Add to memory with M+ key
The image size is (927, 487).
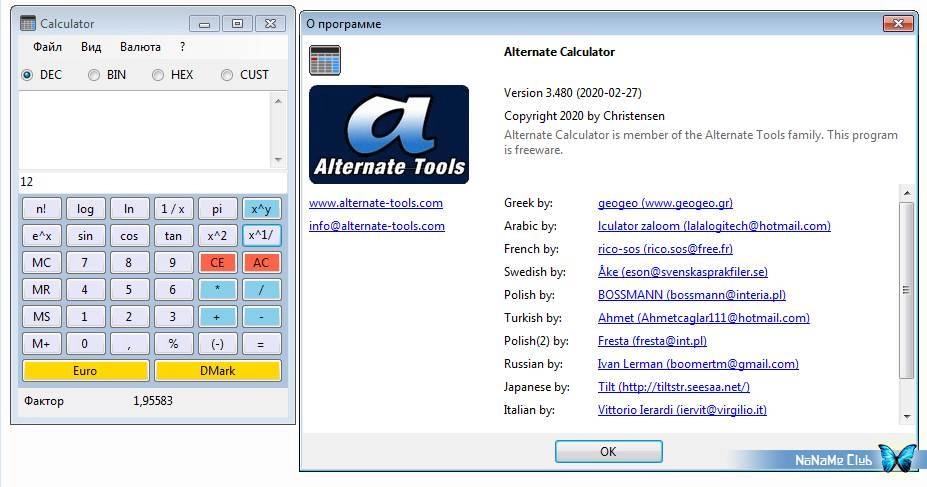click(x=41, y=343)
